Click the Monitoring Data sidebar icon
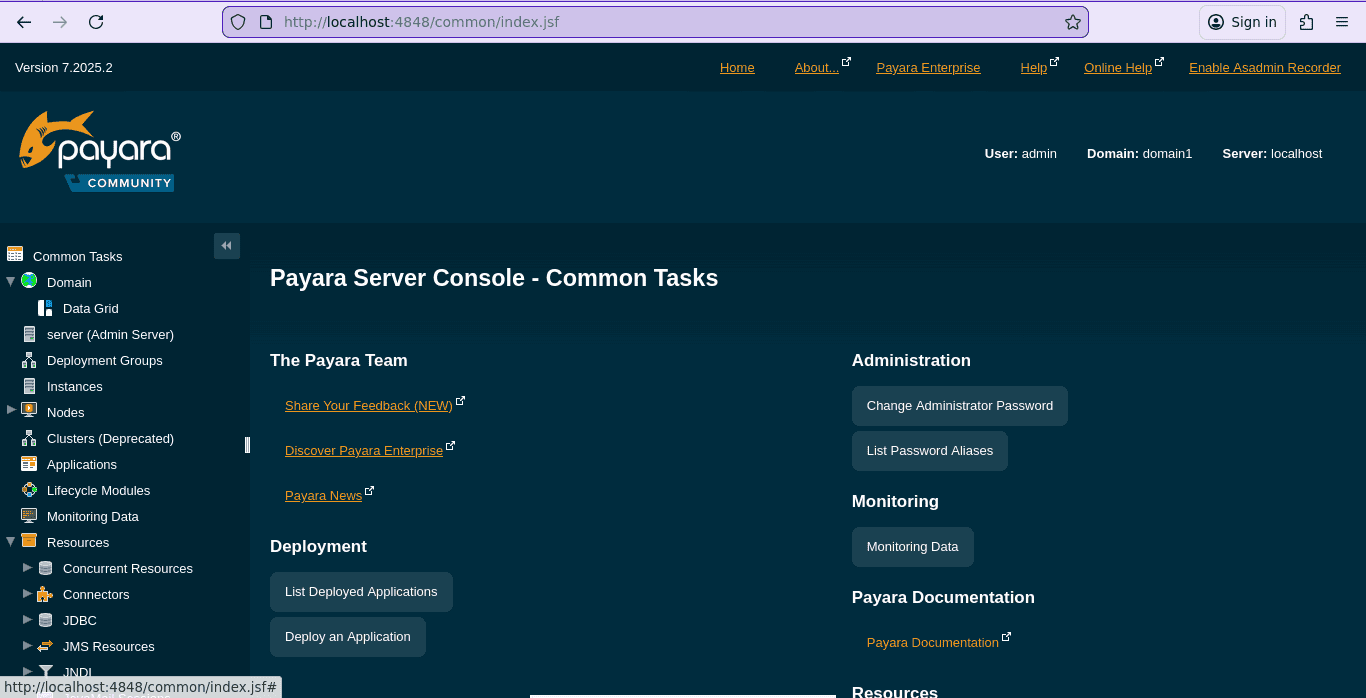The image size is (1366, 698). [x=29, y=516]
